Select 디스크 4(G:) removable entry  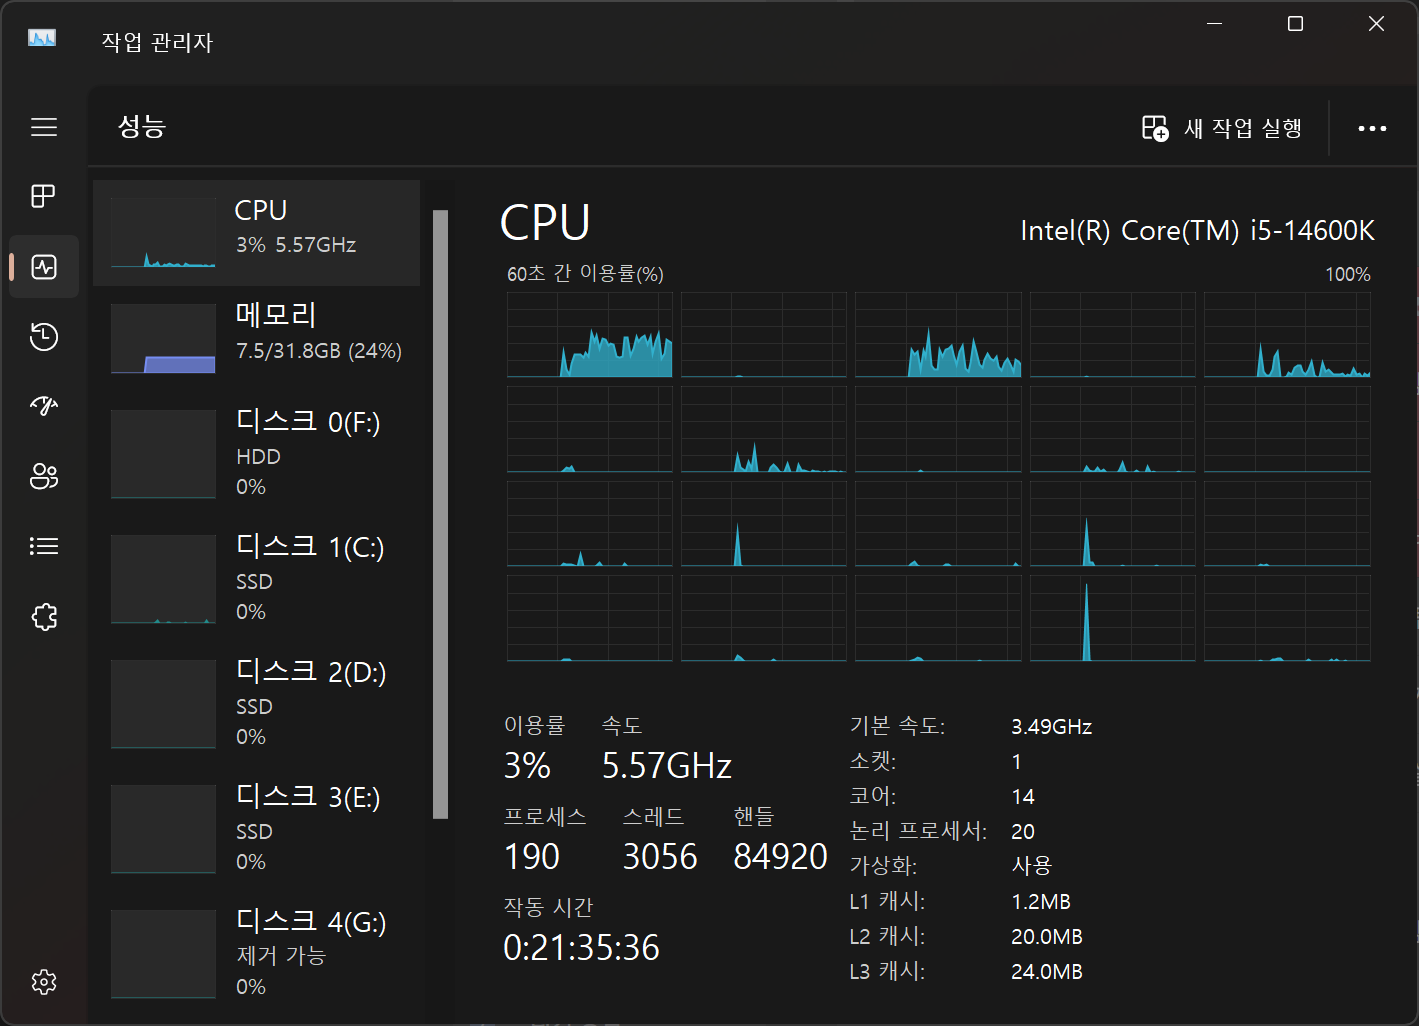pos(257,953)
